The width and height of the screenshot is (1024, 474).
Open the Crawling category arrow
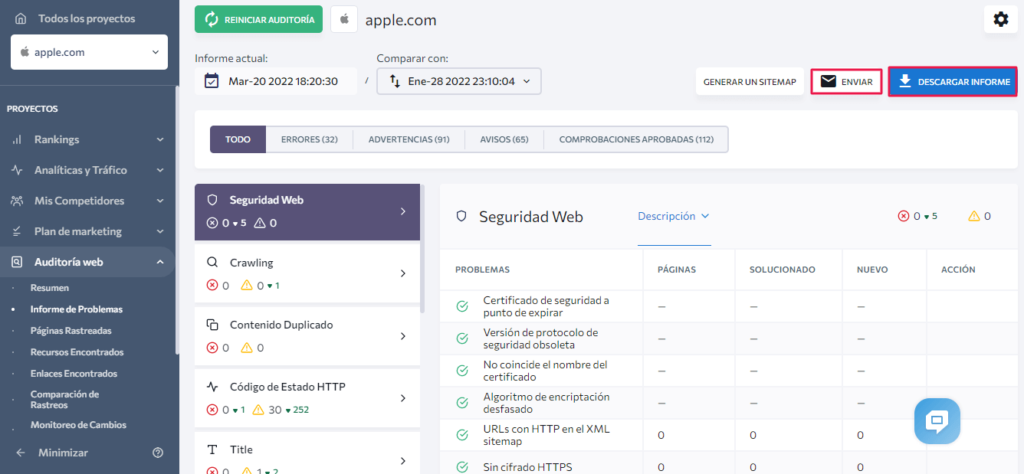click(x=403, y=274)
